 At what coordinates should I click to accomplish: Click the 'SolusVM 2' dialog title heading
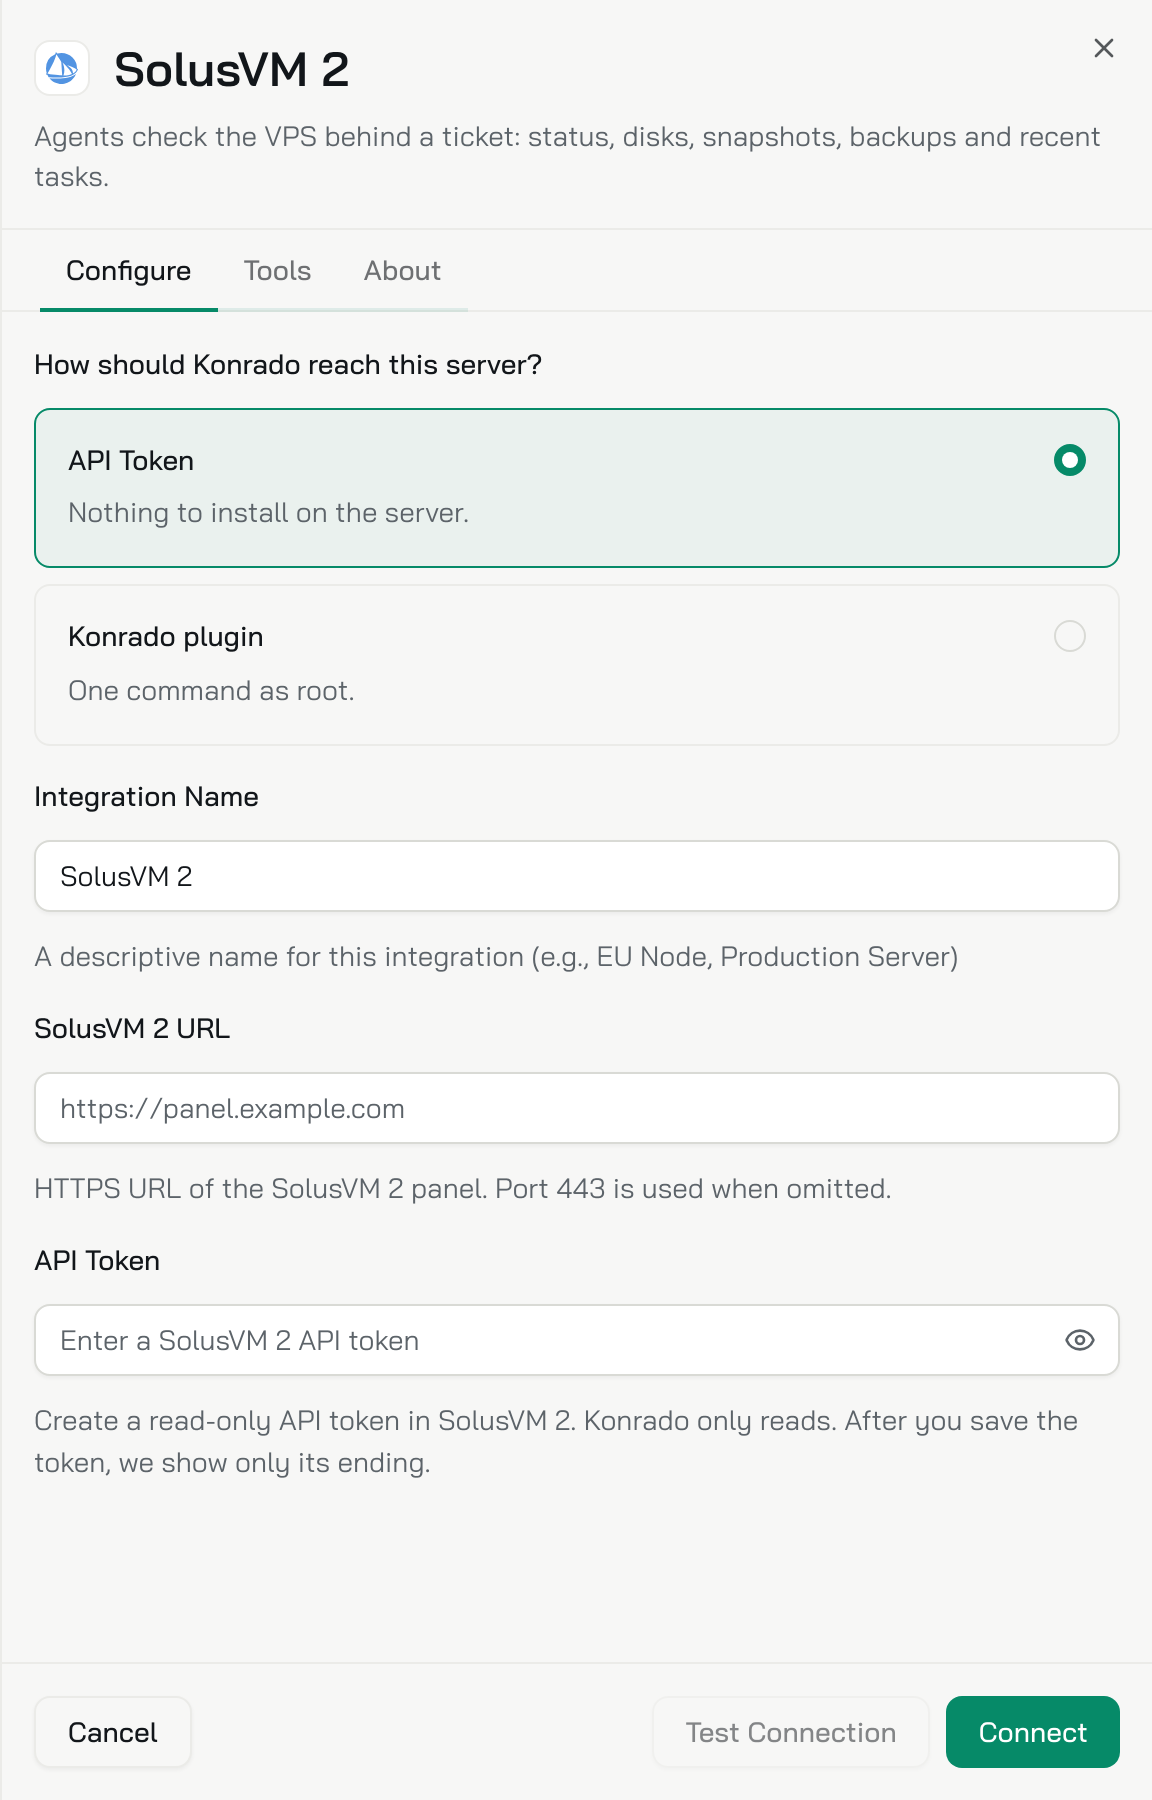231,70
